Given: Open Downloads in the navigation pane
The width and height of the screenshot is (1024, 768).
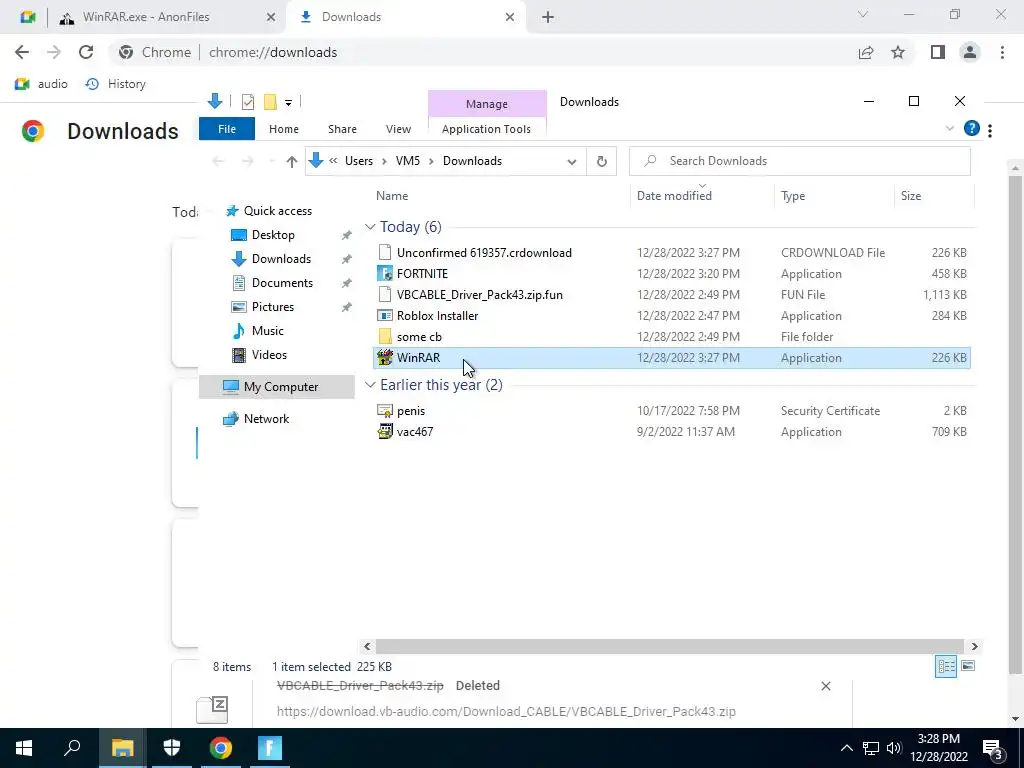Looking at the screenshot, I should coord(281,259).
